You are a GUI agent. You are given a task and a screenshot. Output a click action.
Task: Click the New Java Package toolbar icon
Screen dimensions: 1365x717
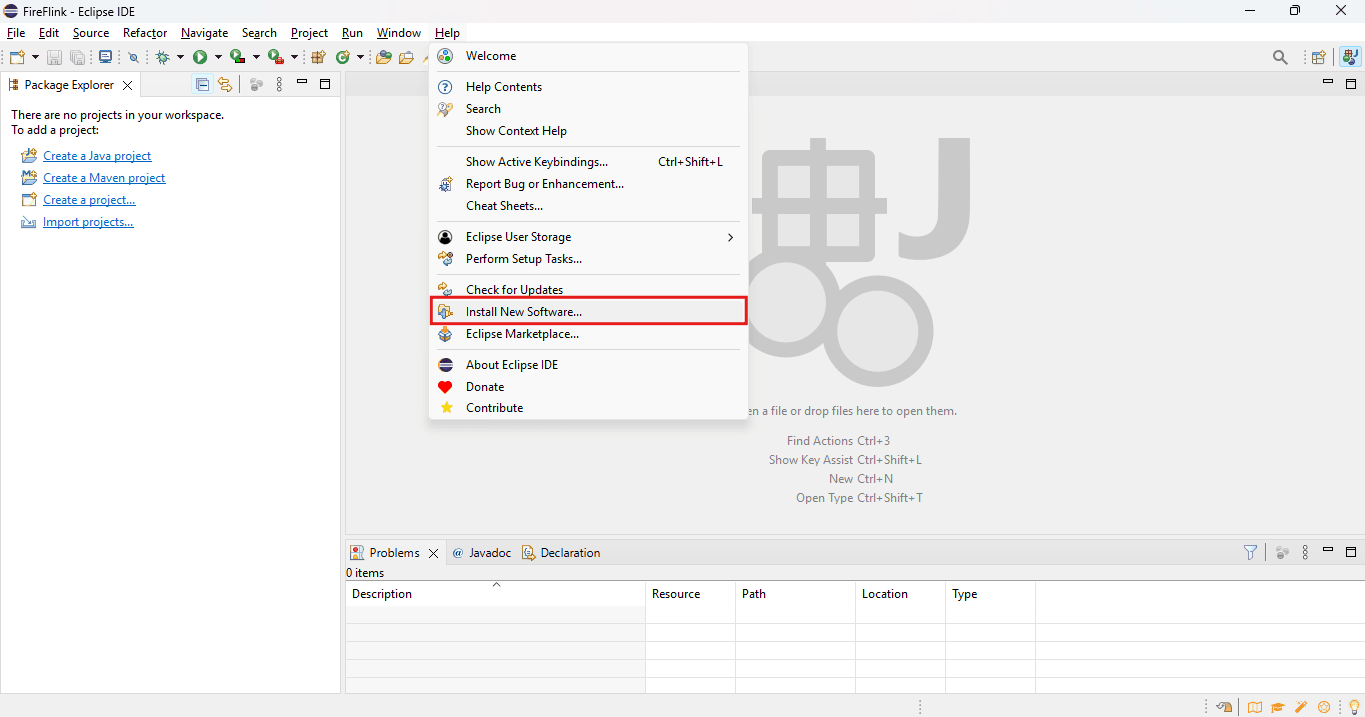tap(319, 58)
